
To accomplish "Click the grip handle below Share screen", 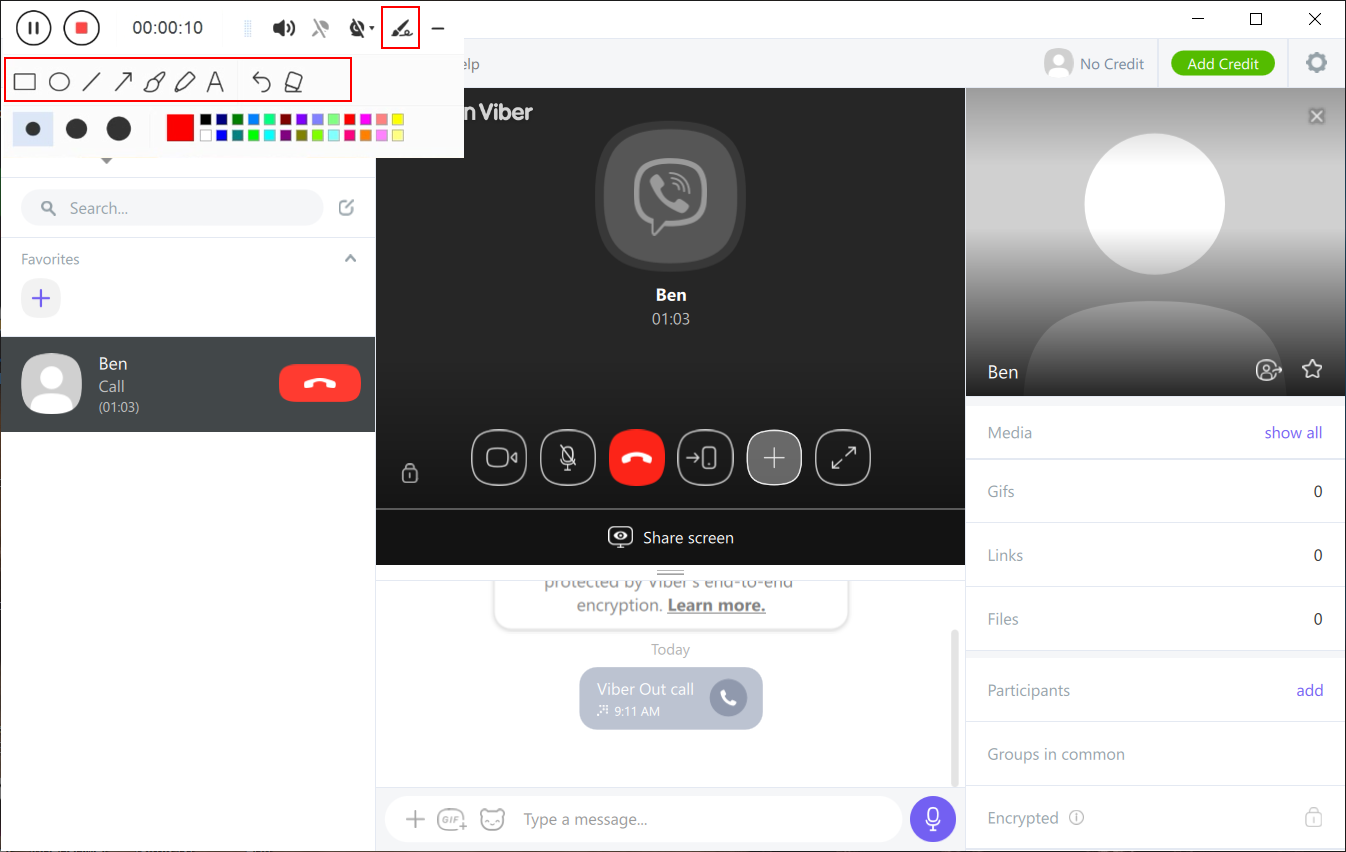I will coord(670,572).
